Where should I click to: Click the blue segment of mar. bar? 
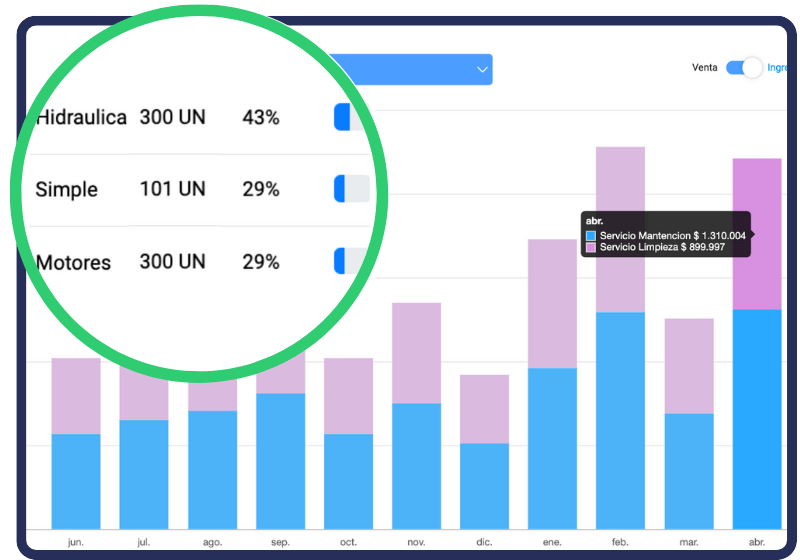689,471
